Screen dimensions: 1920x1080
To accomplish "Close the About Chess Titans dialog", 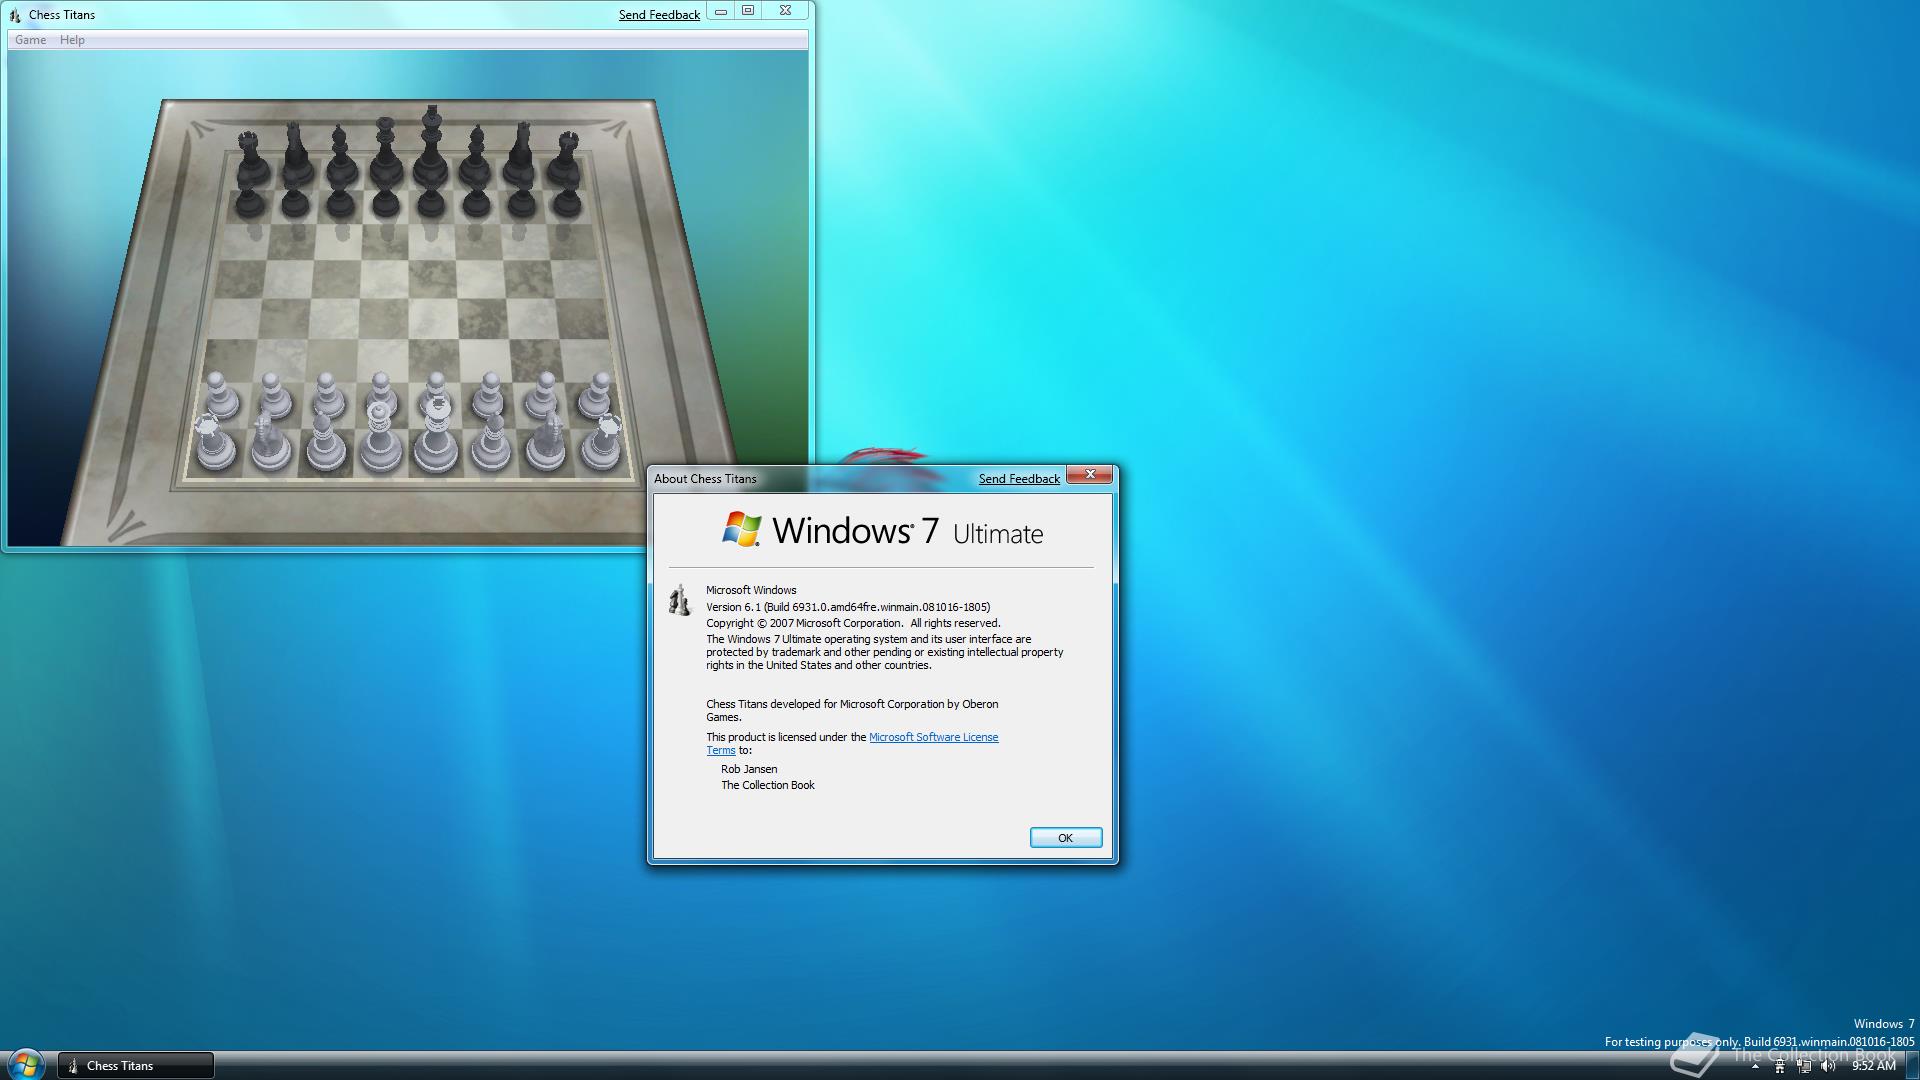I will pos(1090,475).
